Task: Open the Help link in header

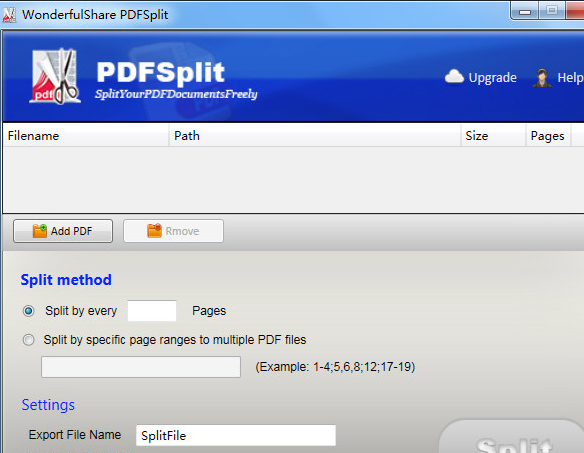Action: tap(570, 77)
